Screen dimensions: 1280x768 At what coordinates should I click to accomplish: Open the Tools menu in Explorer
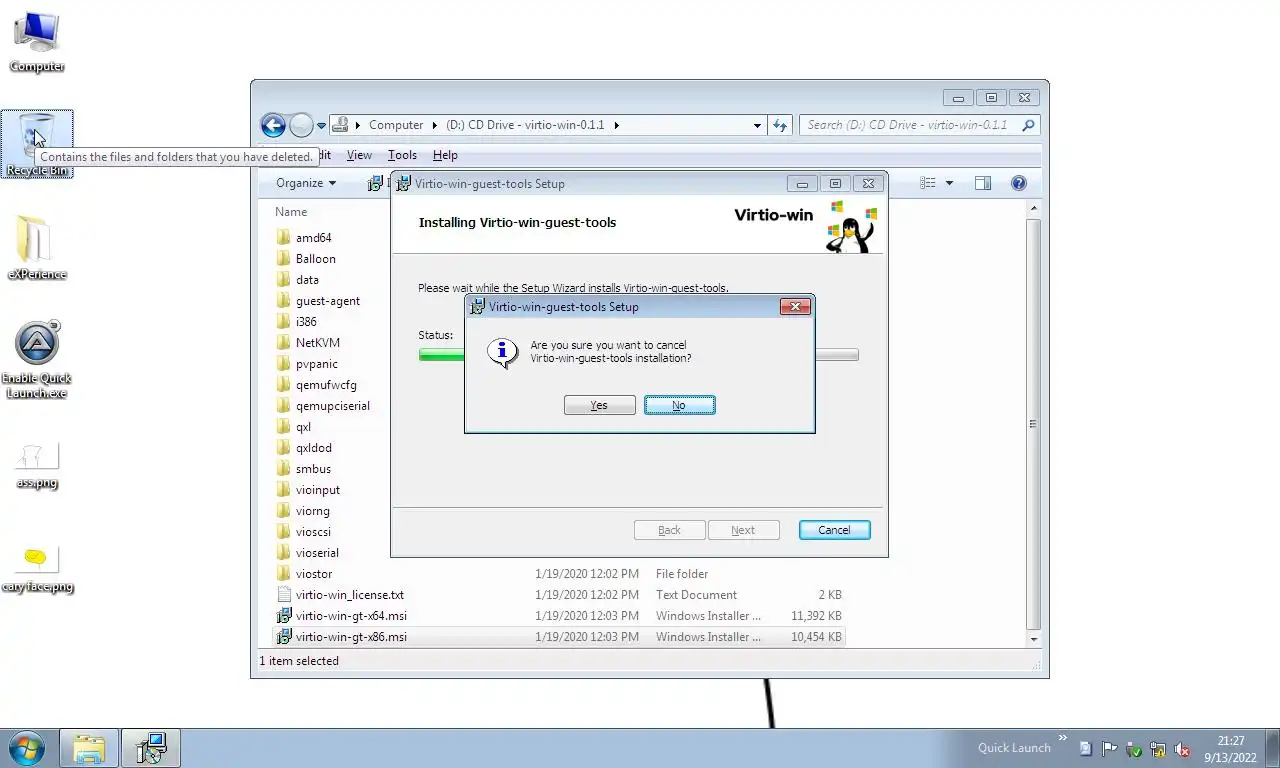[402, 155]
